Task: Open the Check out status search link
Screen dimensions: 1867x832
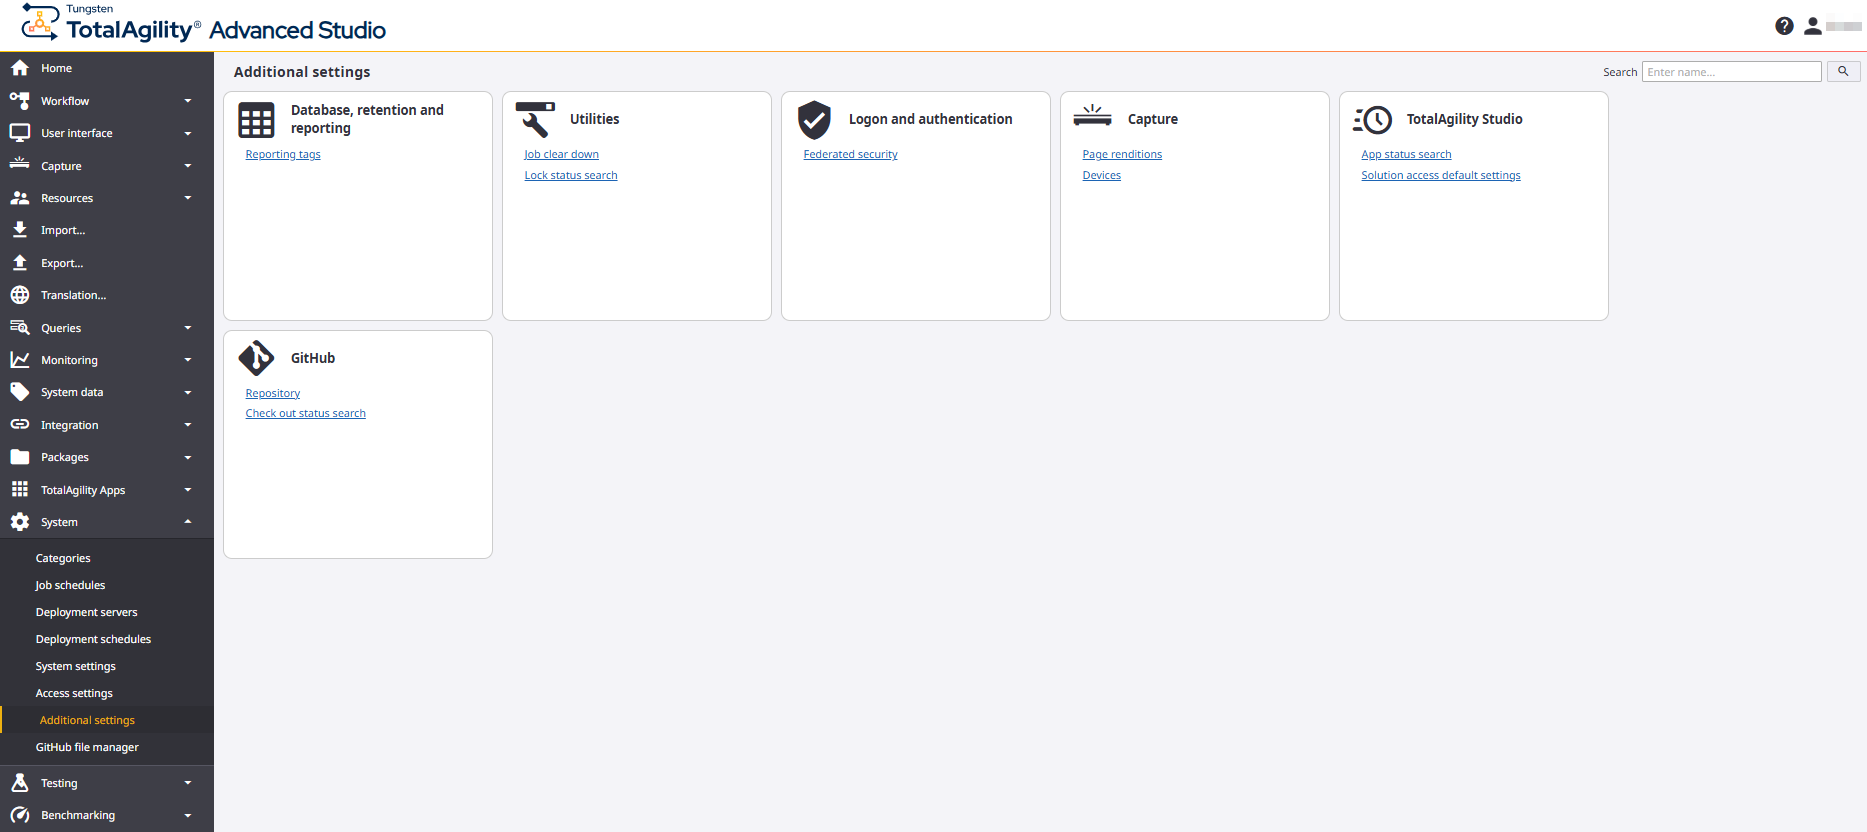Action: (305, 413)
